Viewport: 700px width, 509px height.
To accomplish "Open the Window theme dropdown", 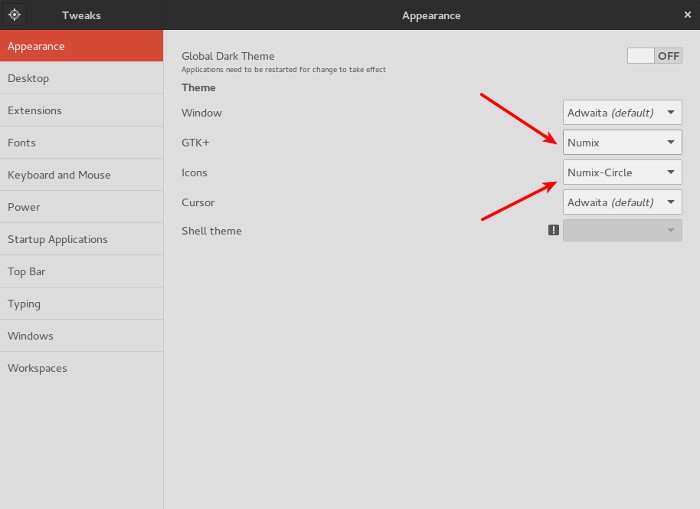I will pyautogui.click(x=622, y=113).
